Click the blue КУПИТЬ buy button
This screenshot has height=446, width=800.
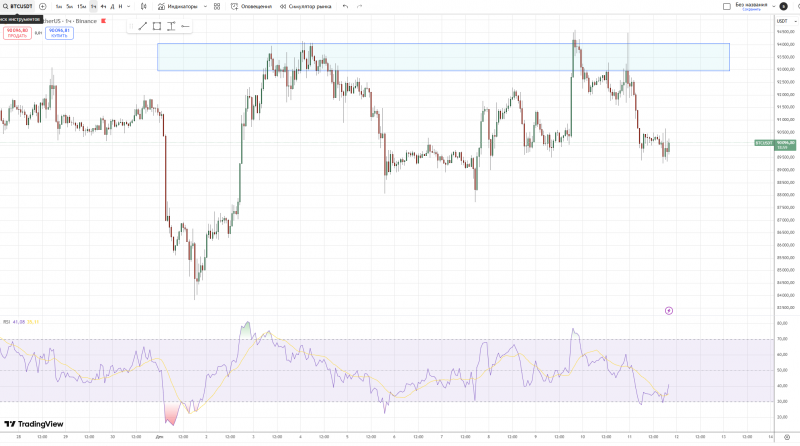pos(59,33)
